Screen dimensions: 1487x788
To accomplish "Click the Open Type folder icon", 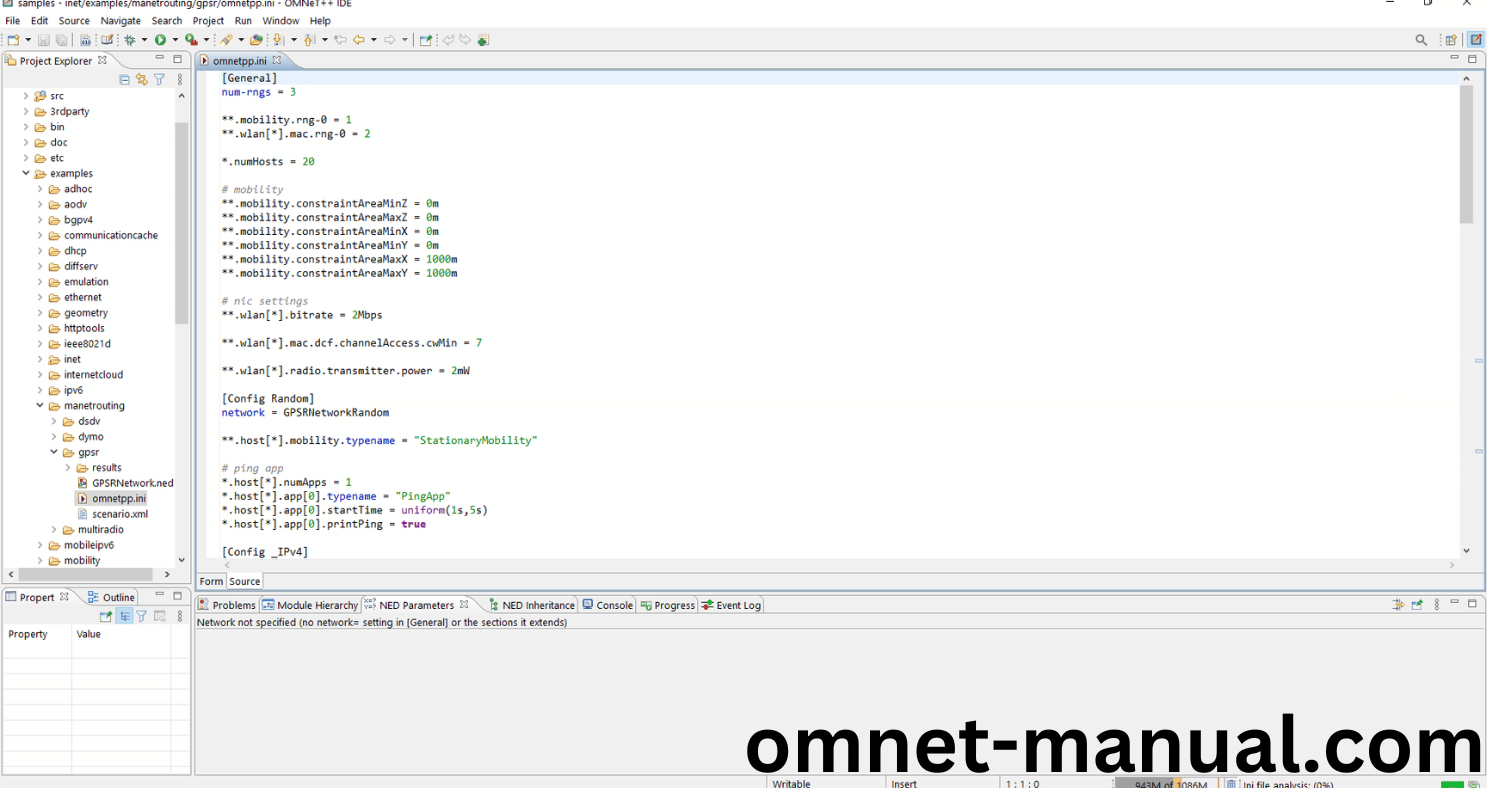I will (x=256, y=40).
